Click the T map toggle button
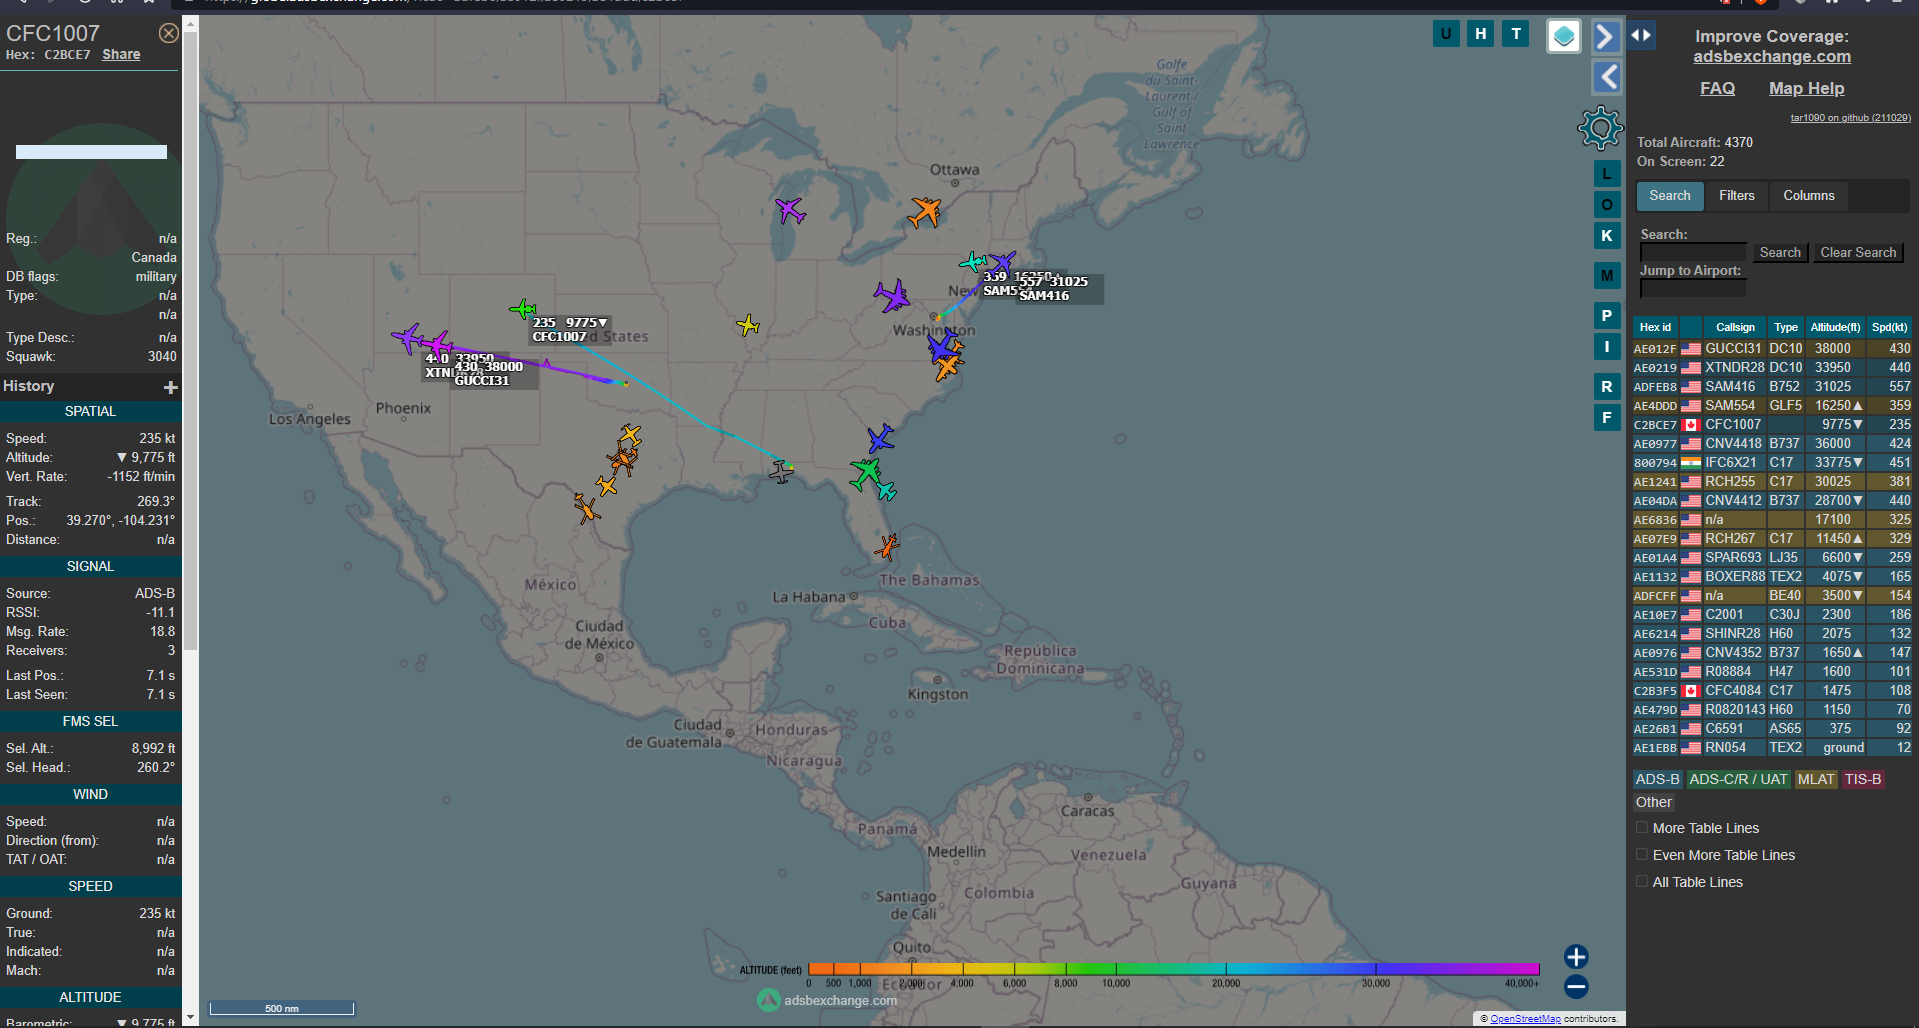The width and height of the screenshot is (1919, 1028). click(x=1516, y=34)
